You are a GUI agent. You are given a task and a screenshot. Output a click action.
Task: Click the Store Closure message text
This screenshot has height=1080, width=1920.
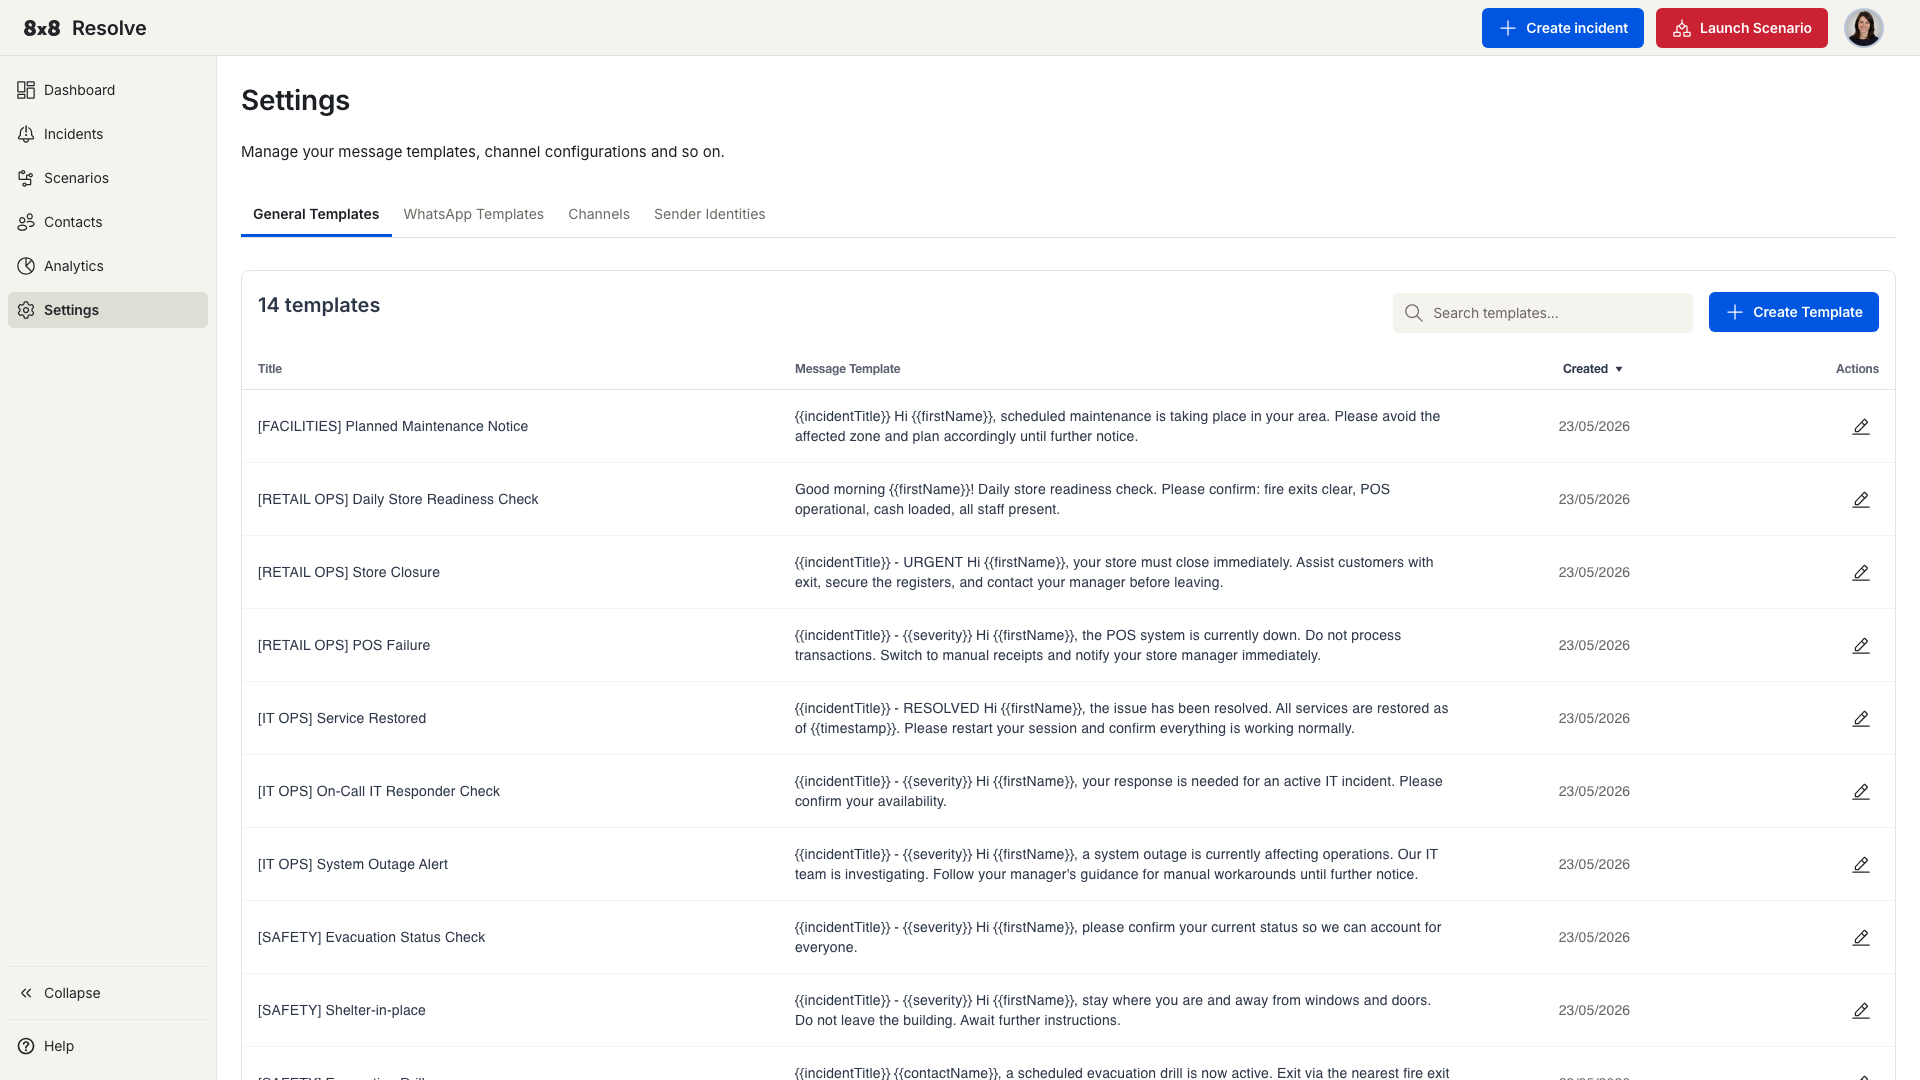[1114, 572]
